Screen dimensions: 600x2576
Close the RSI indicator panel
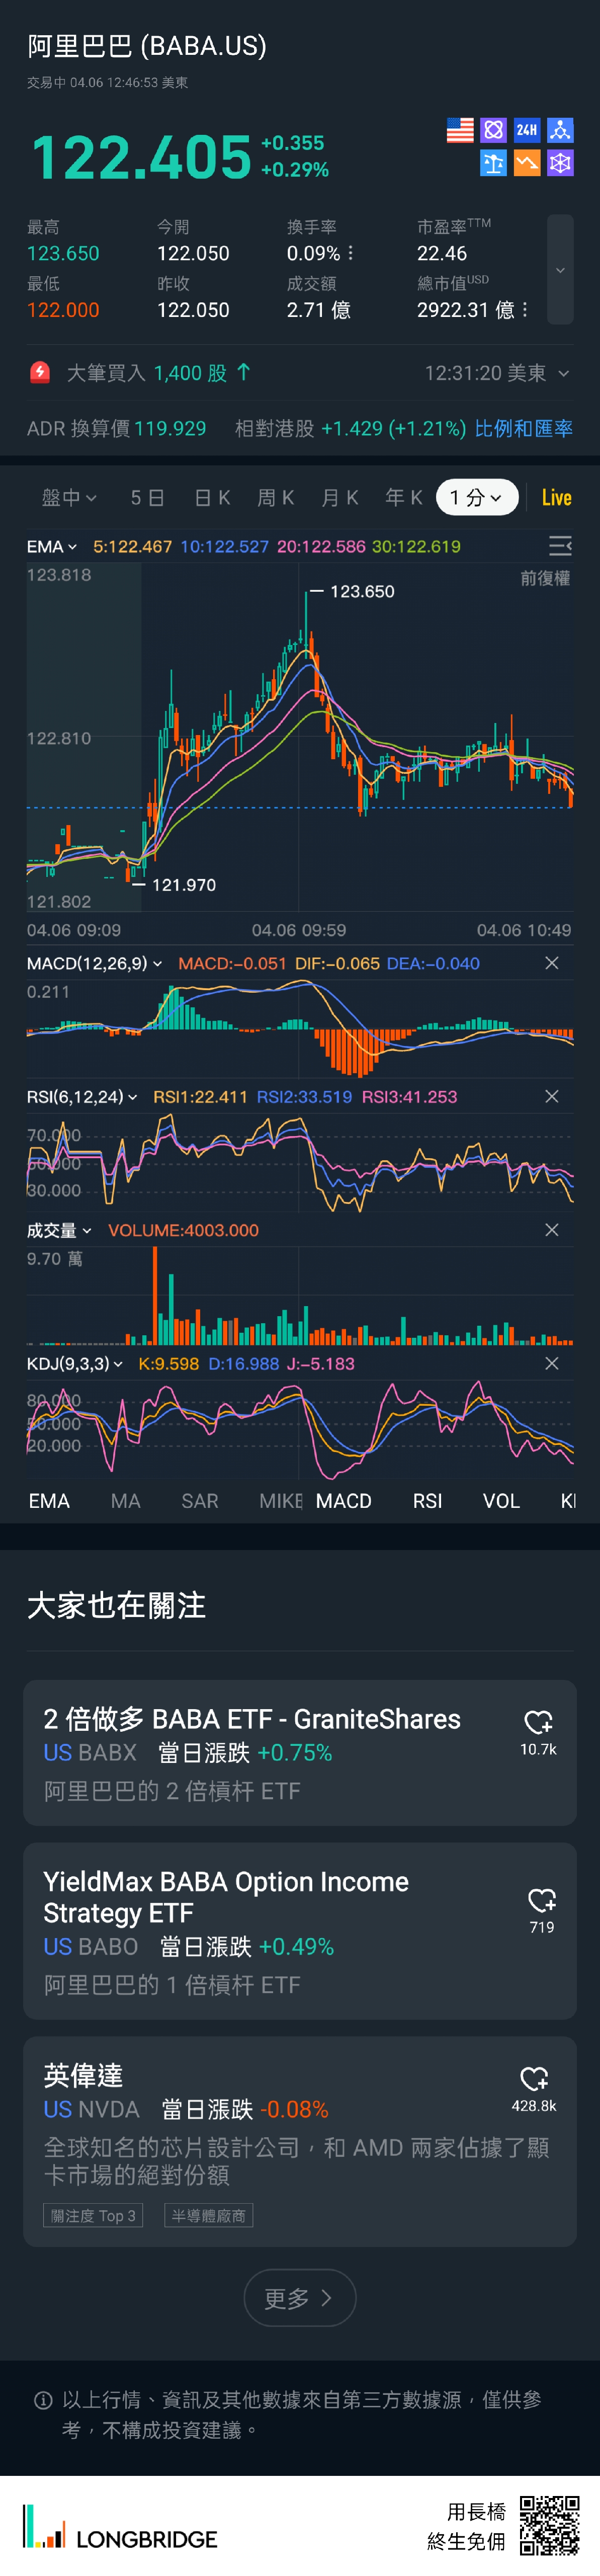pos(551,1097)
